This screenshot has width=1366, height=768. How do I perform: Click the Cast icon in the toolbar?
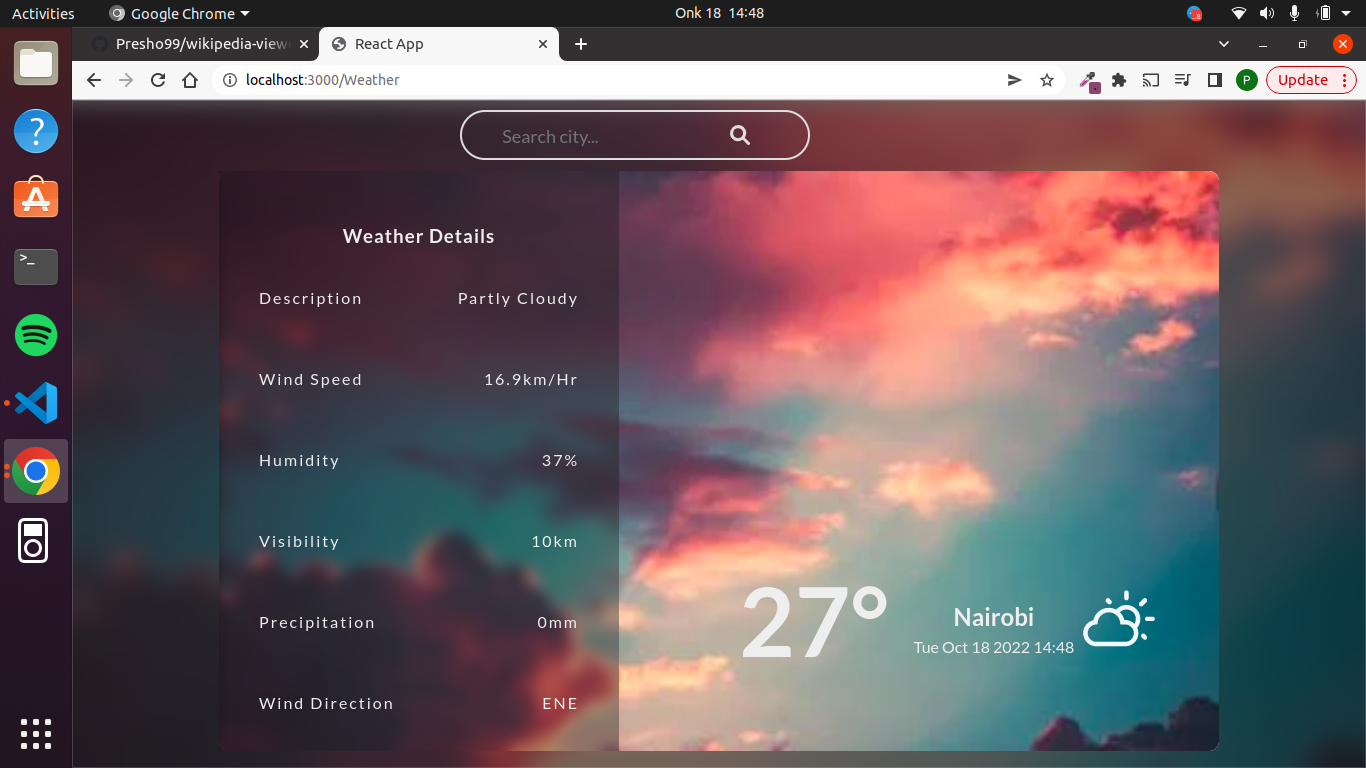(x=1150, y=80)
